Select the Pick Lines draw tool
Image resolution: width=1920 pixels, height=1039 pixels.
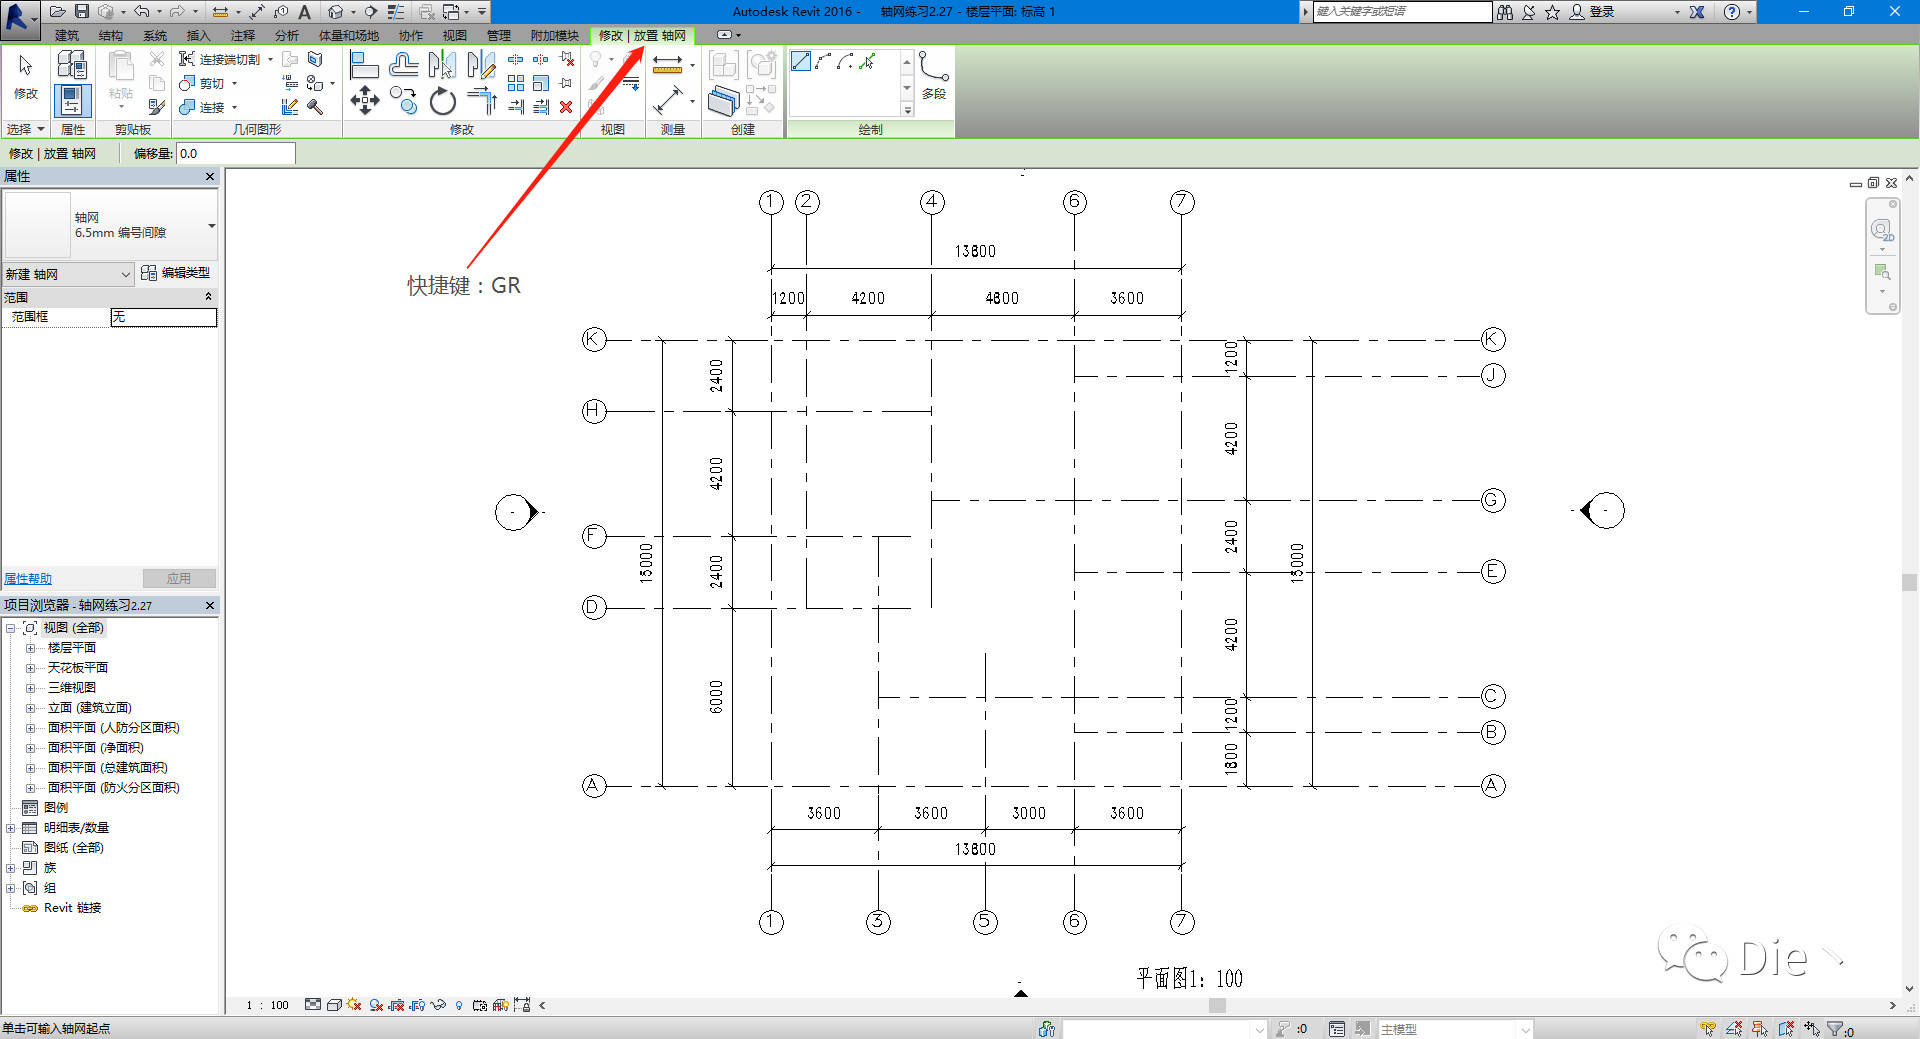pyautogui.click(x=866, y=61)
